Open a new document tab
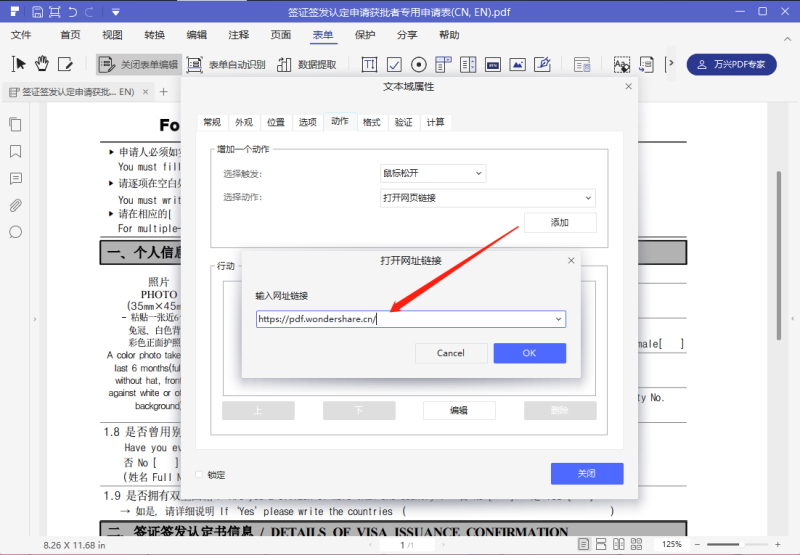Screen dimensions: 800x555 (163, 92)
